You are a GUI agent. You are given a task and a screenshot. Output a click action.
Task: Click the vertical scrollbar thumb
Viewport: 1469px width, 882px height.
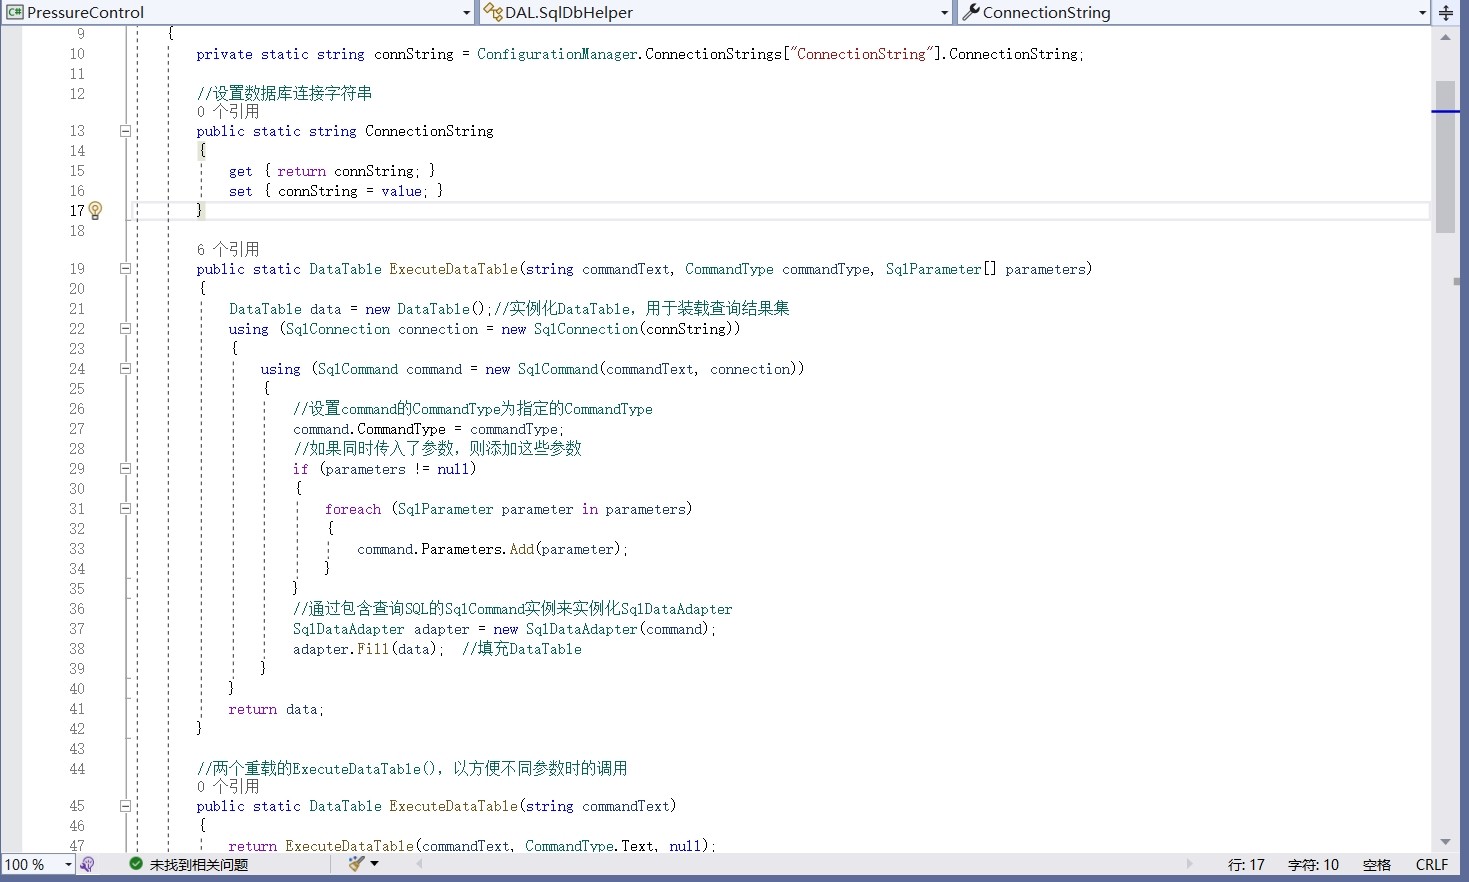pos(1445,157)
